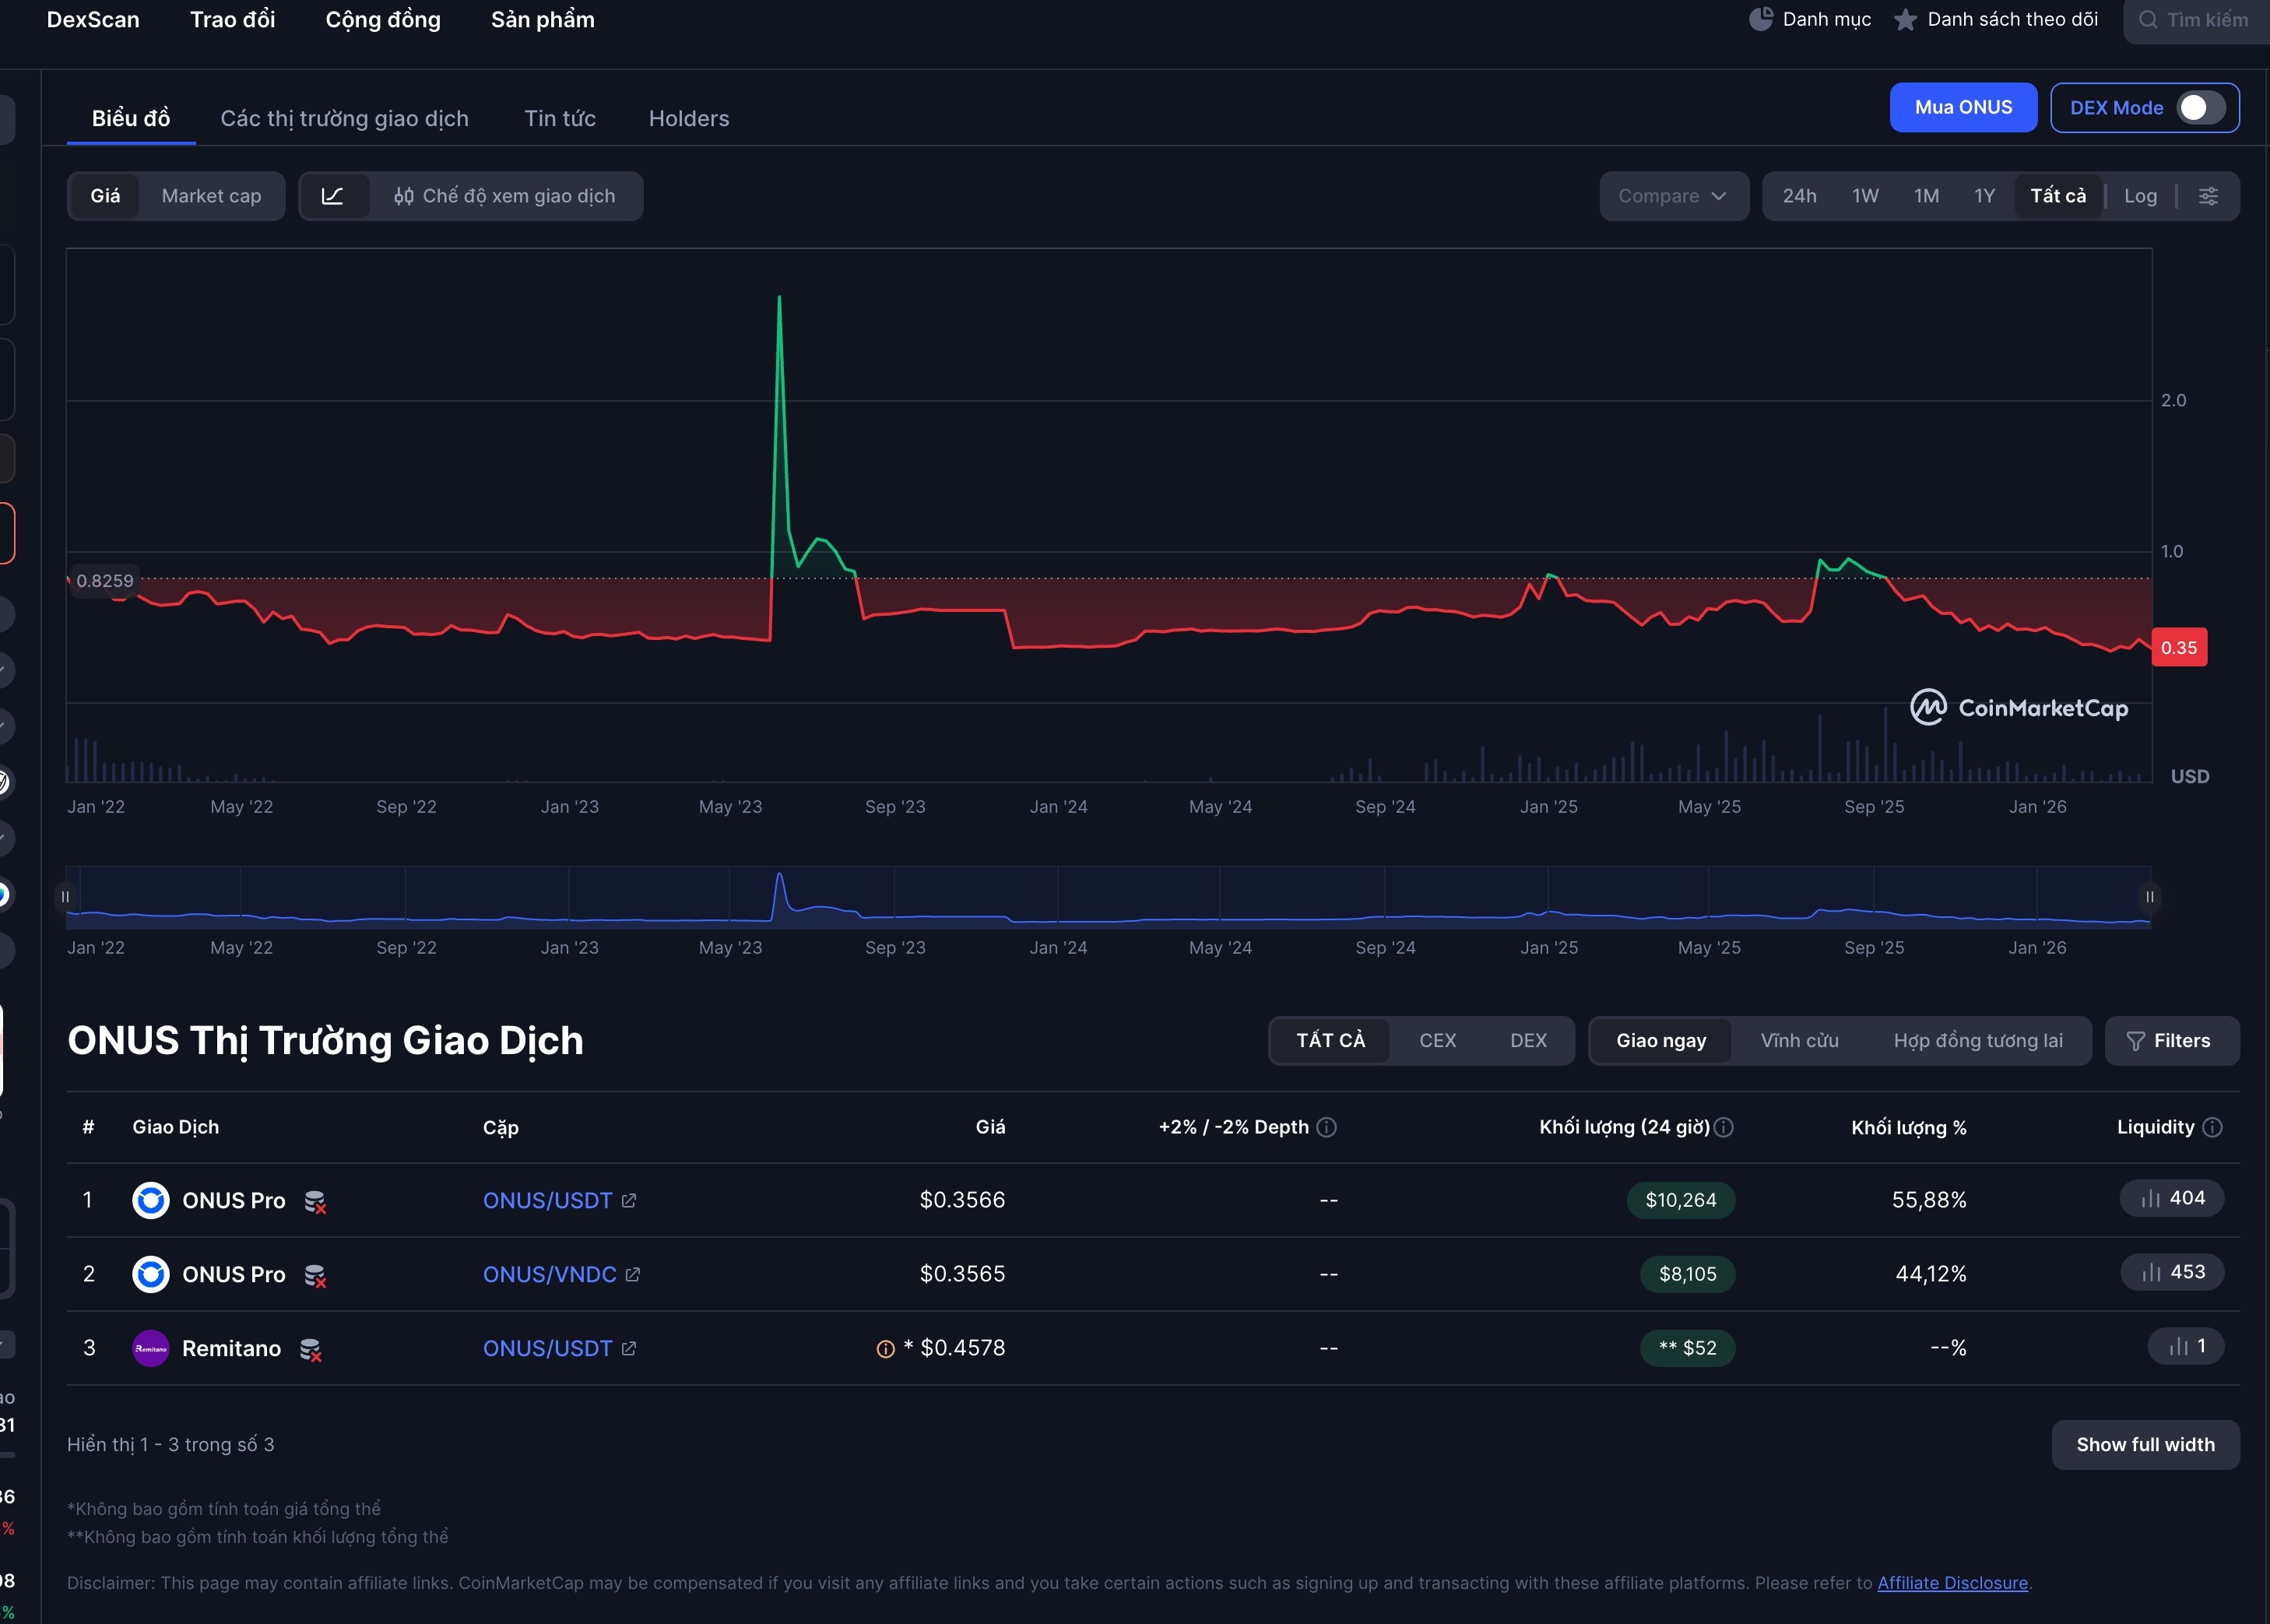Select the 1Y time range
Screen dimensions: 2270x1624
[x=1984, y=196]
